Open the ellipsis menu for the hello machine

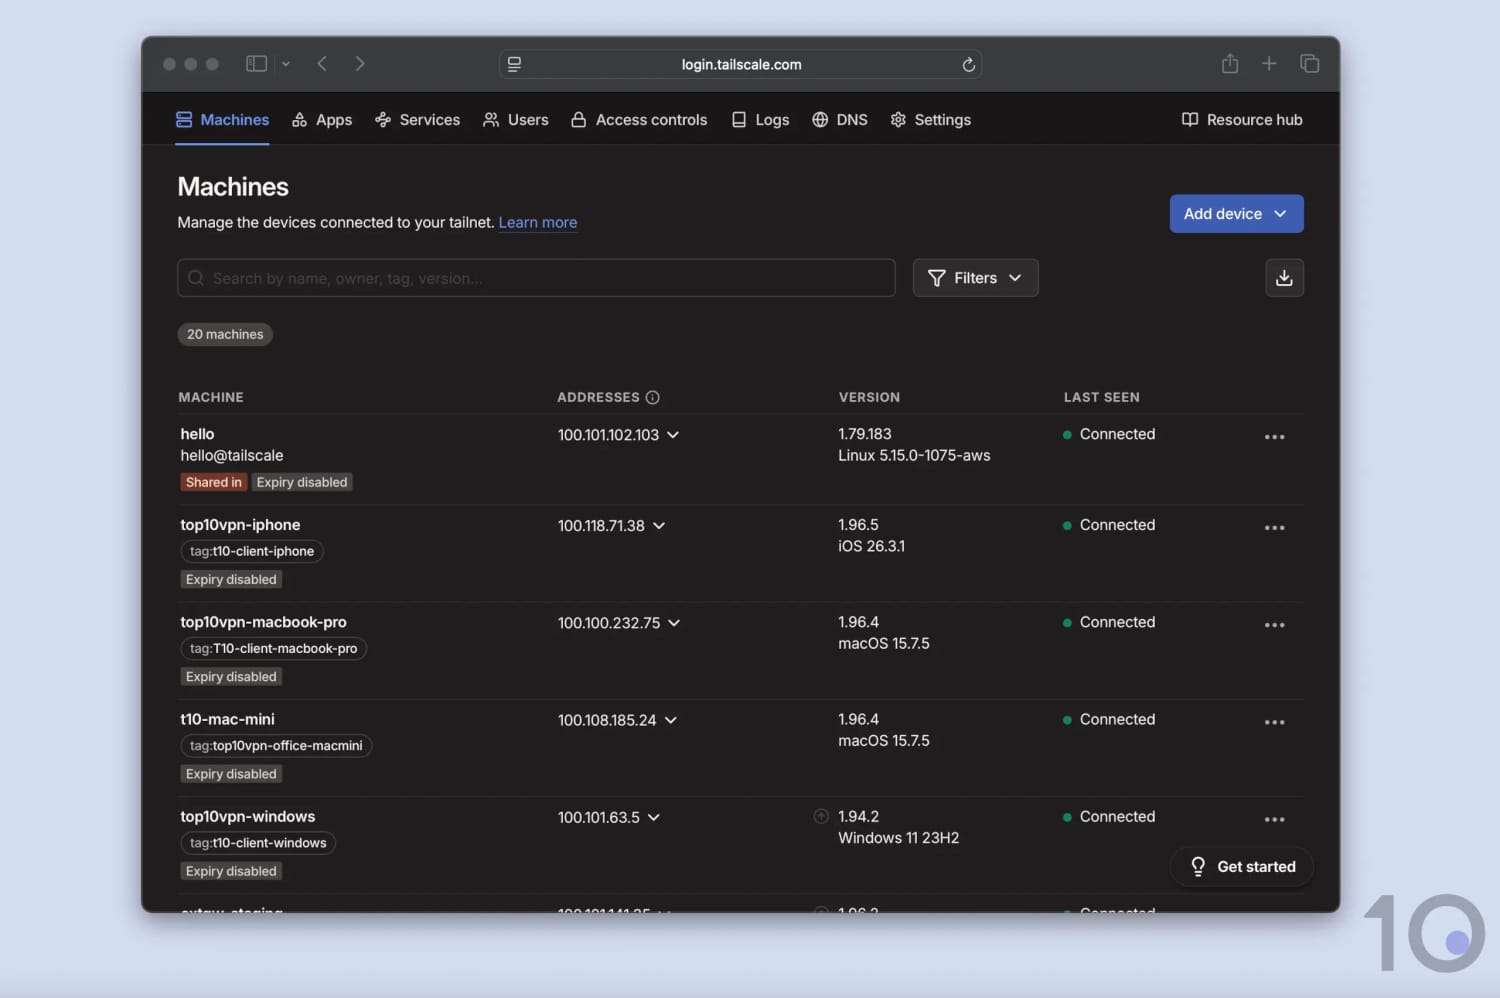click(1274, 436)
